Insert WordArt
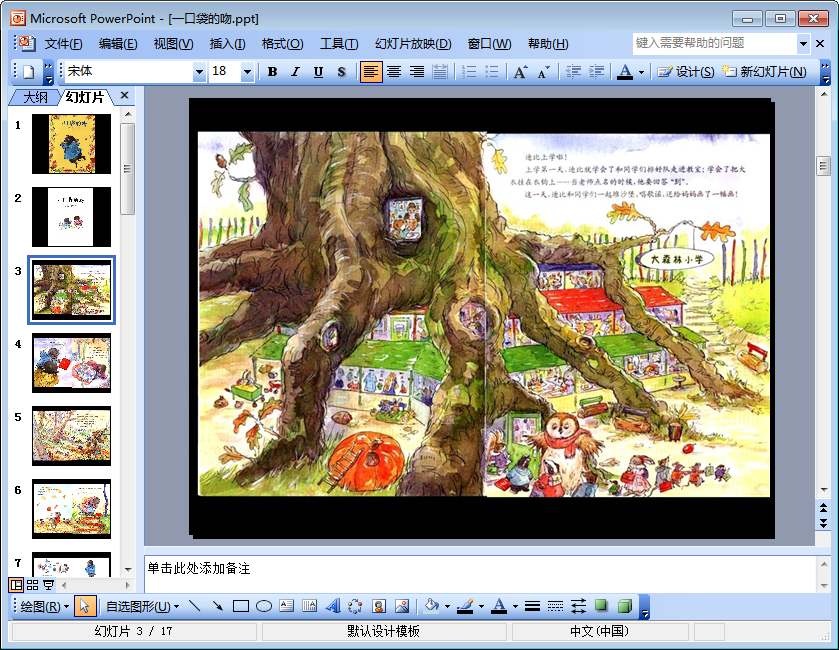 [333, 606]
